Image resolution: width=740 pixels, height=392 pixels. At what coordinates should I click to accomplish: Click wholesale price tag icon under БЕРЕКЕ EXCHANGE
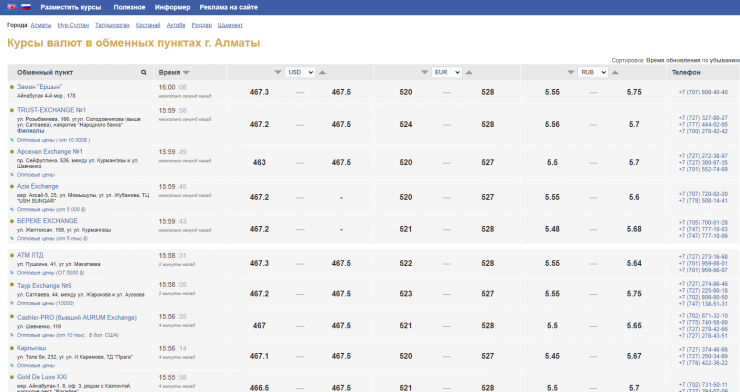[x=12, y=238]
